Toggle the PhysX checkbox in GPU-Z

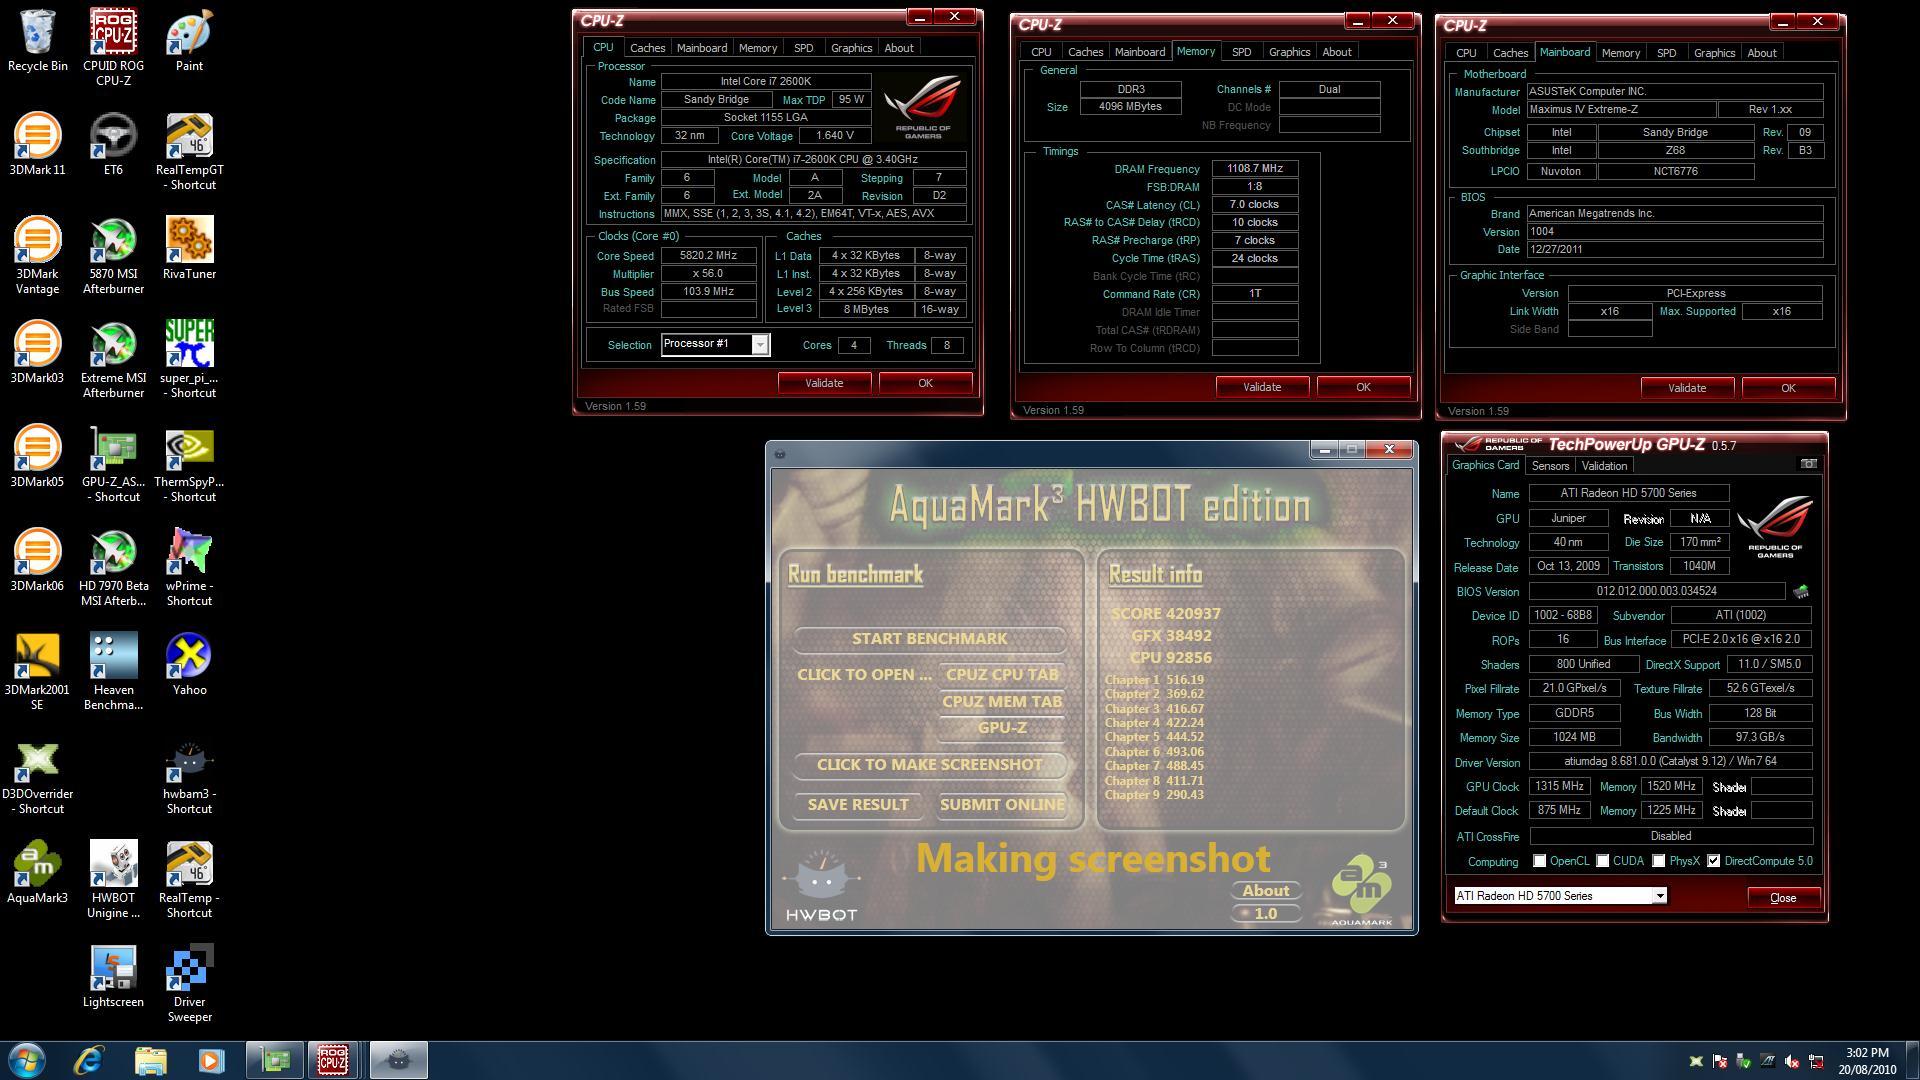1659,861
